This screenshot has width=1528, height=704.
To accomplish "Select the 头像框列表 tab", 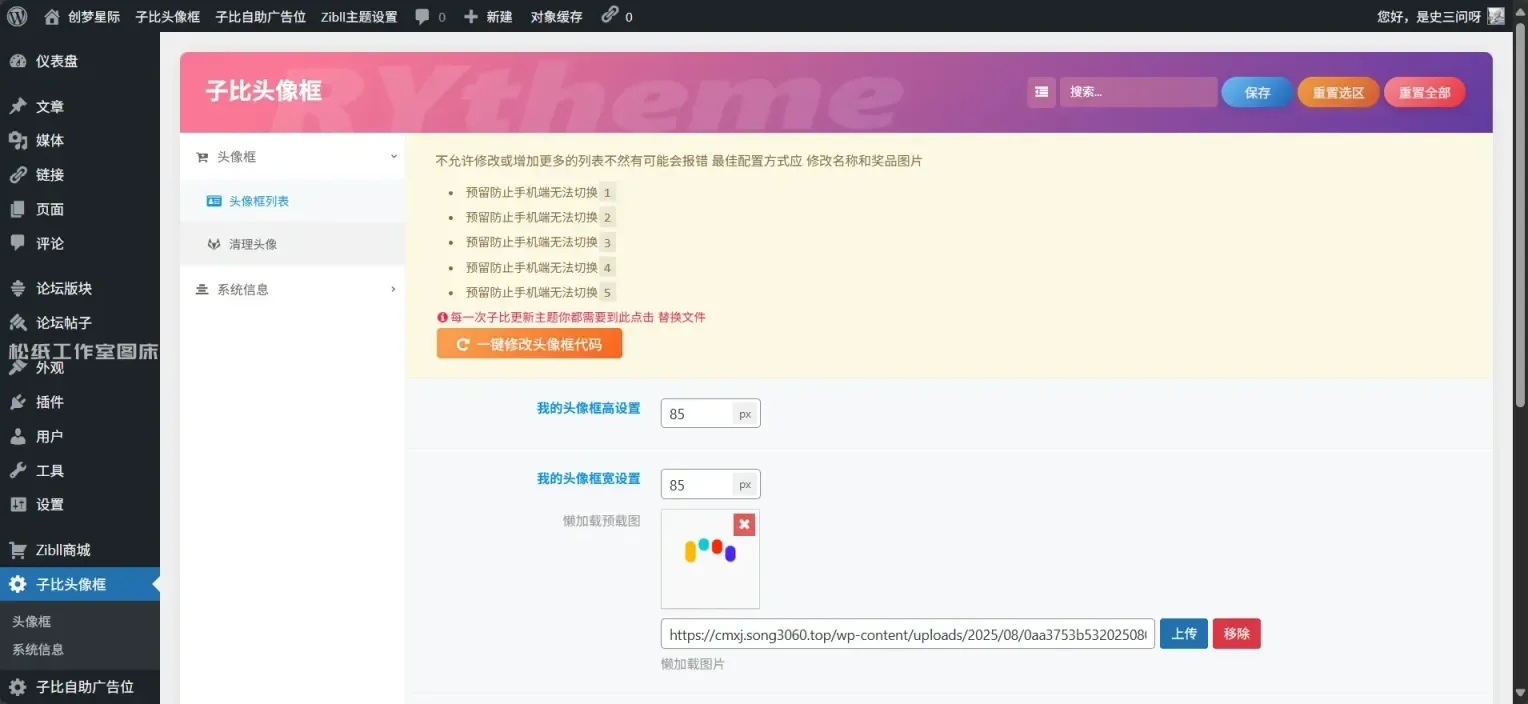I will click(258, 201).
